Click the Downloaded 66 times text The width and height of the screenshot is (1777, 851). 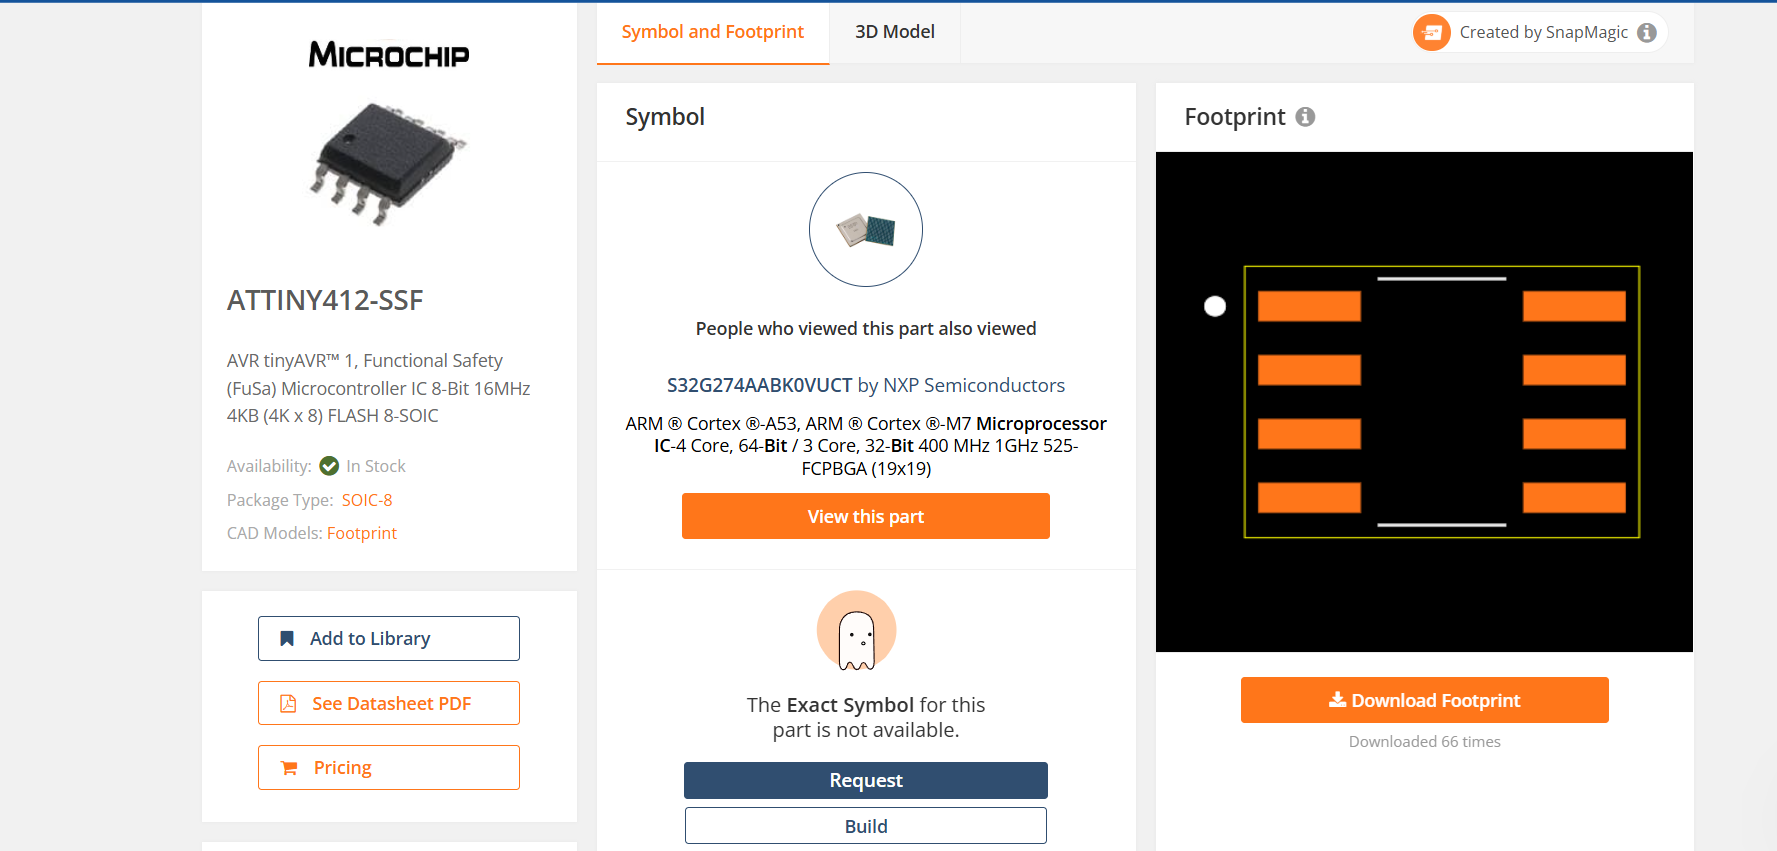click(1425, 741)
